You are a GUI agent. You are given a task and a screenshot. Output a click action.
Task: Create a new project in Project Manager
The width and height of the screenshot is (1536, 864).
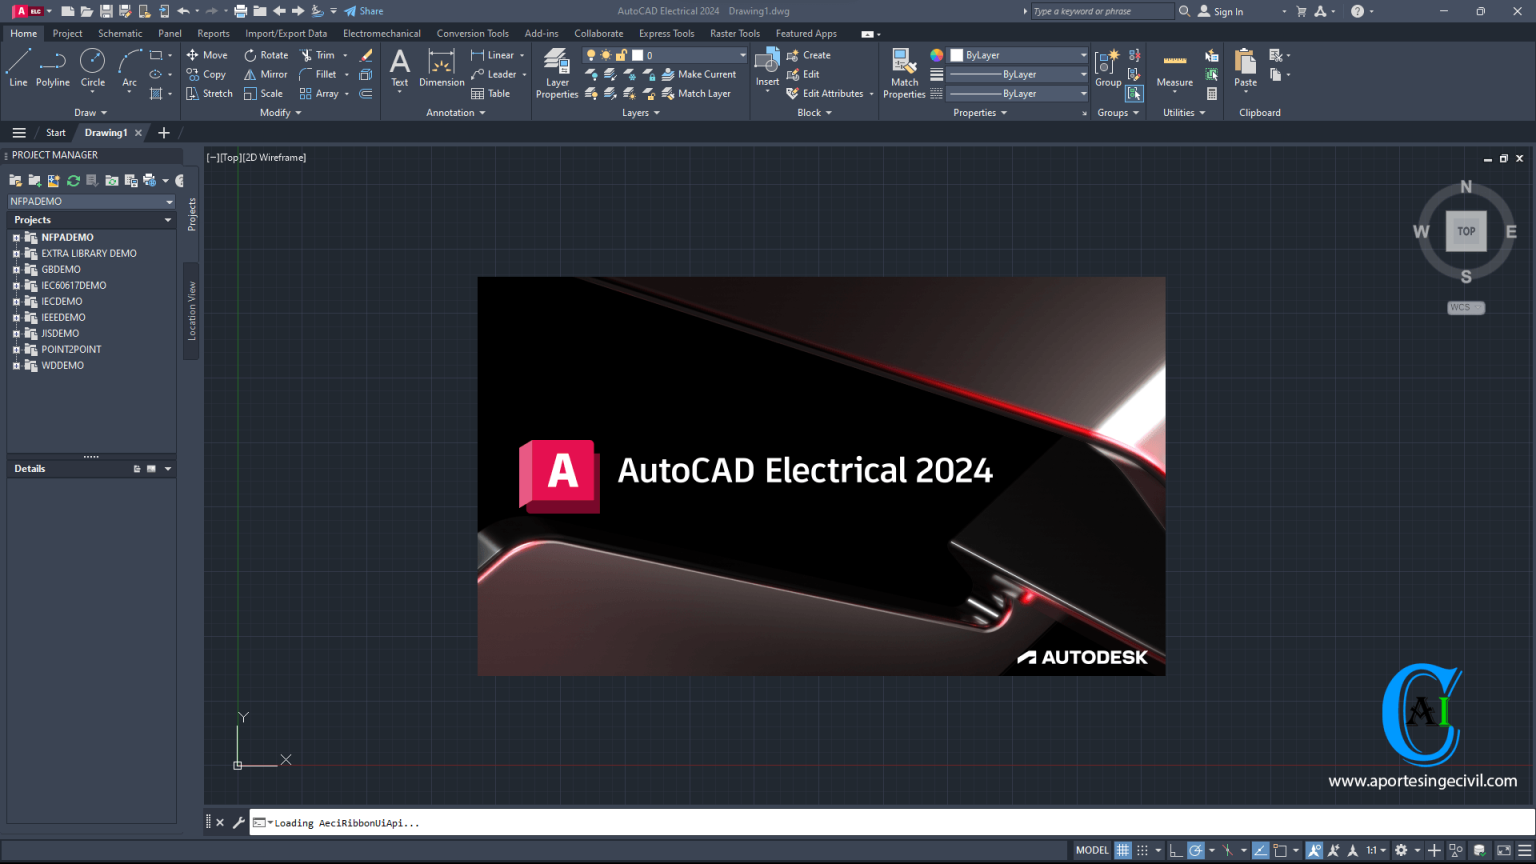[34, 181]
